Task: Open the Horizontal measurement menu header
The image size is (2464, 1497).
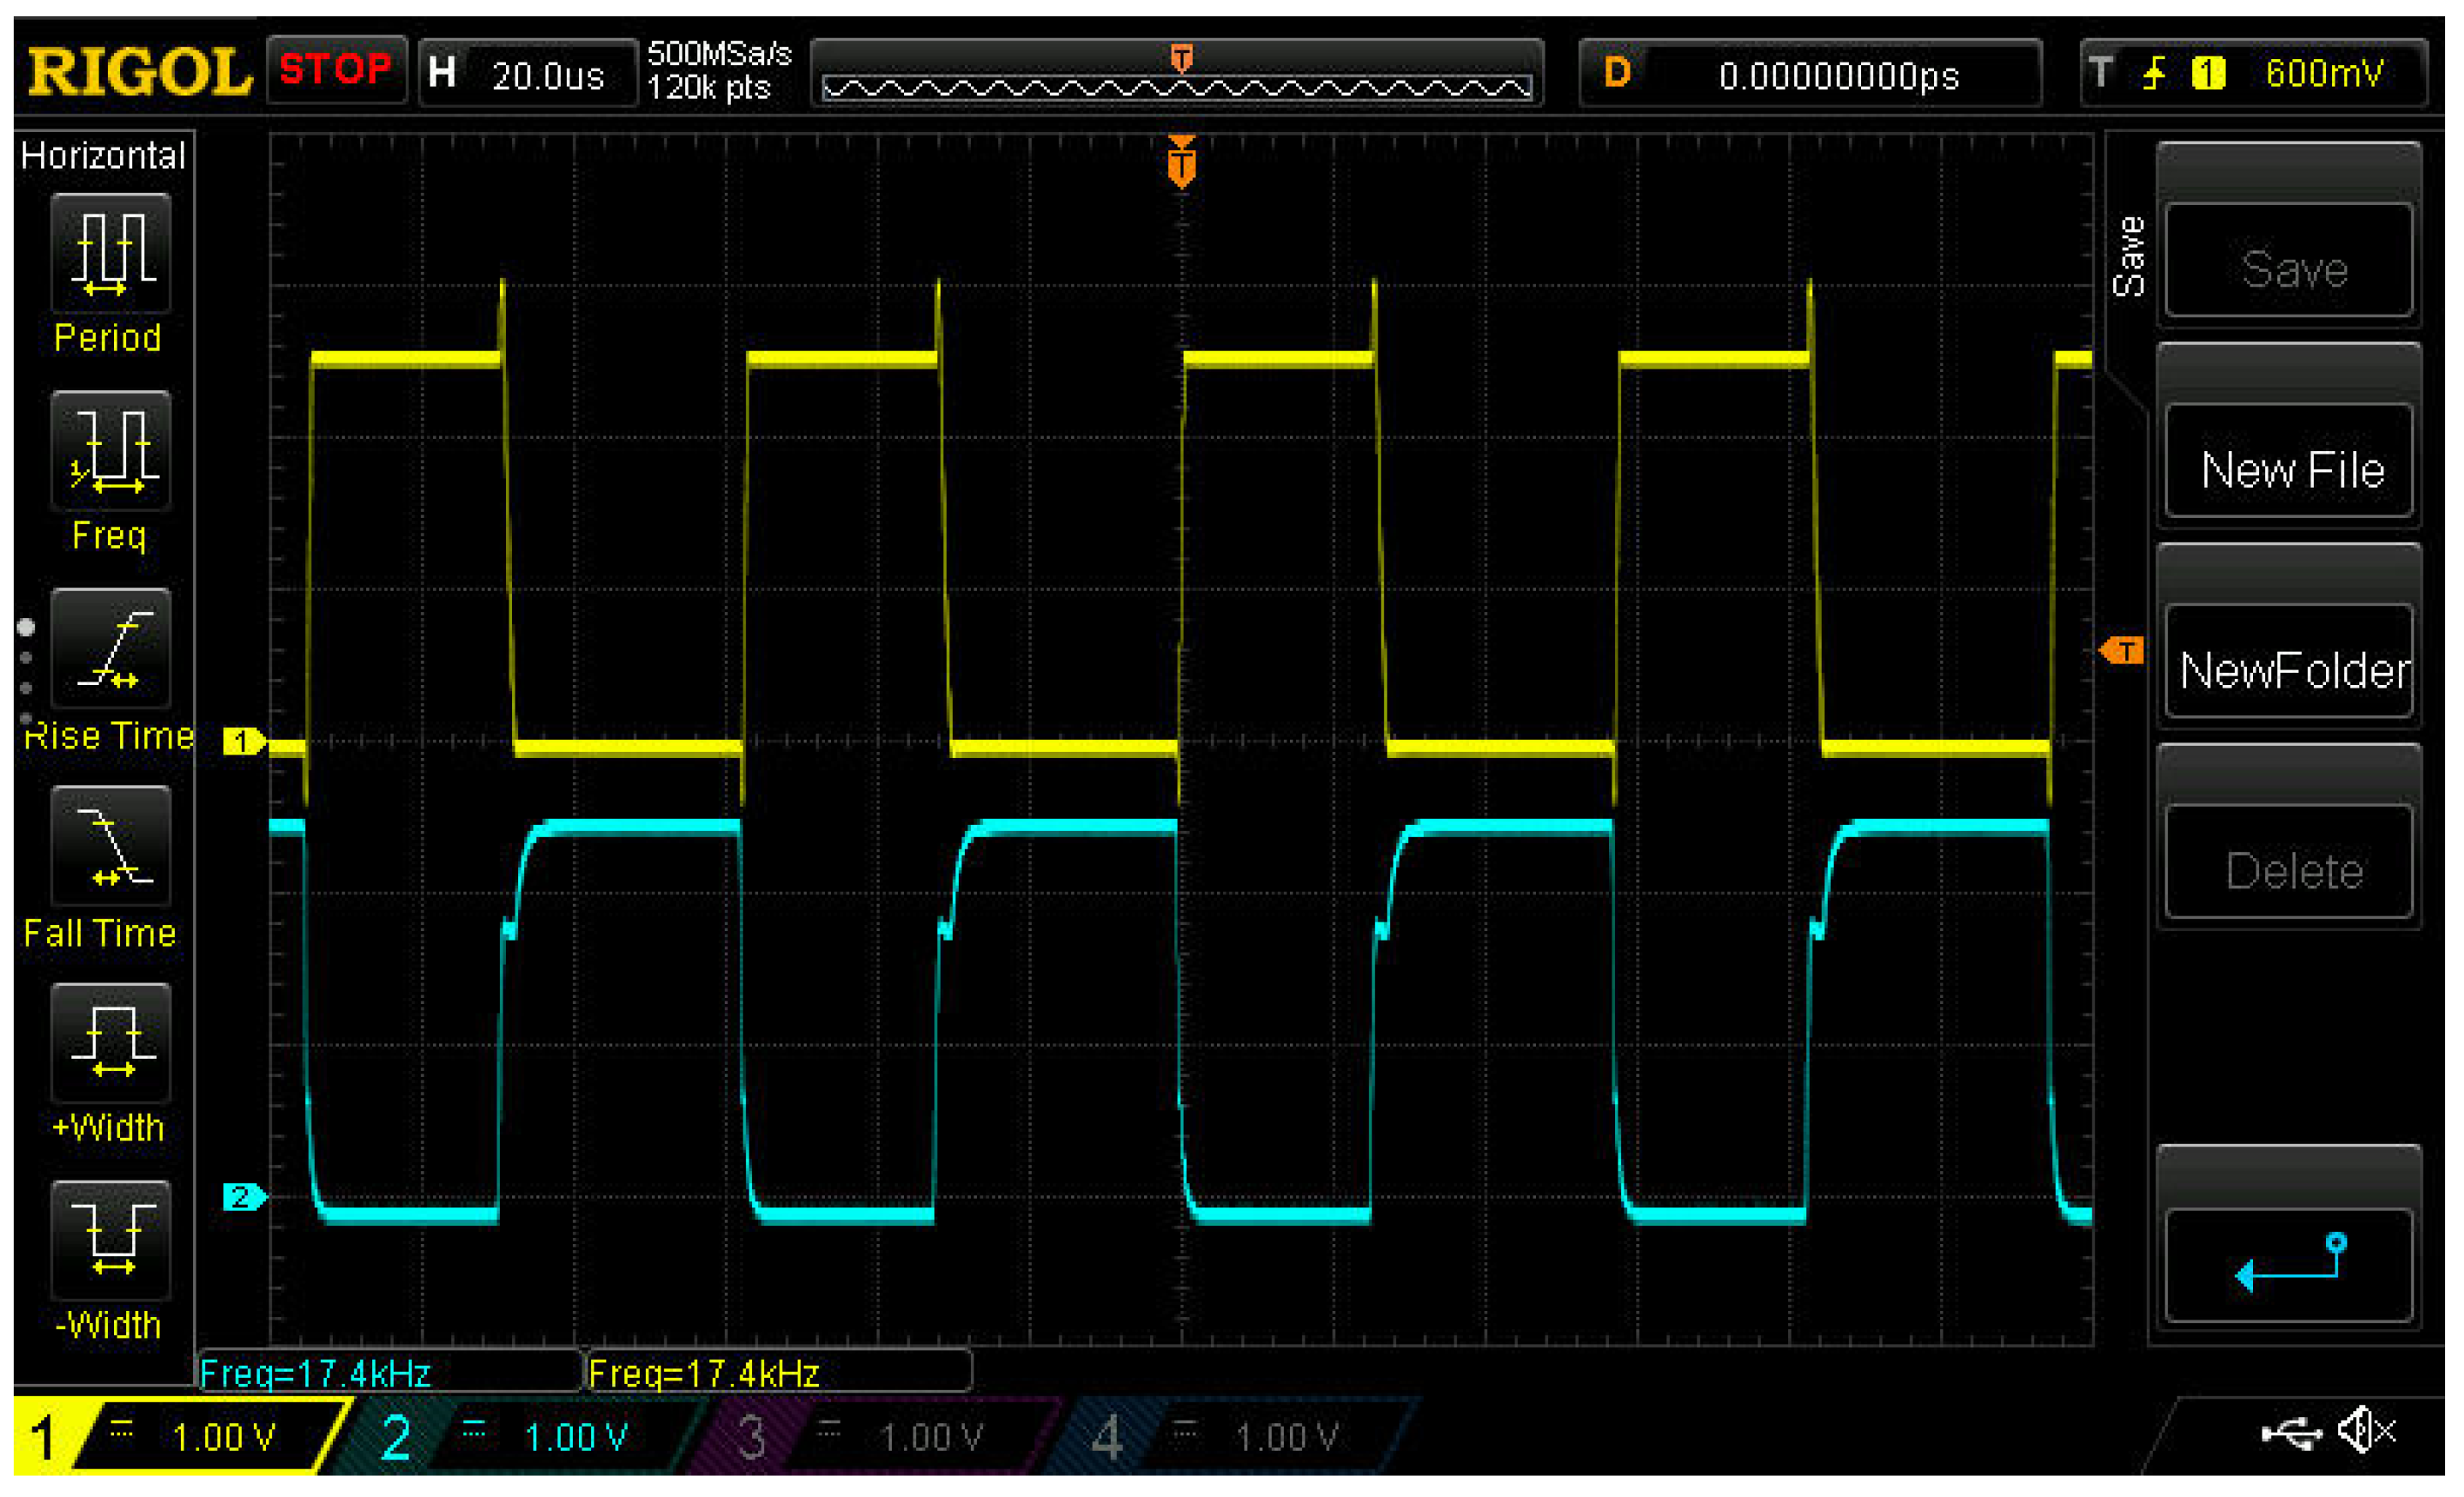Action: point(103,156)
